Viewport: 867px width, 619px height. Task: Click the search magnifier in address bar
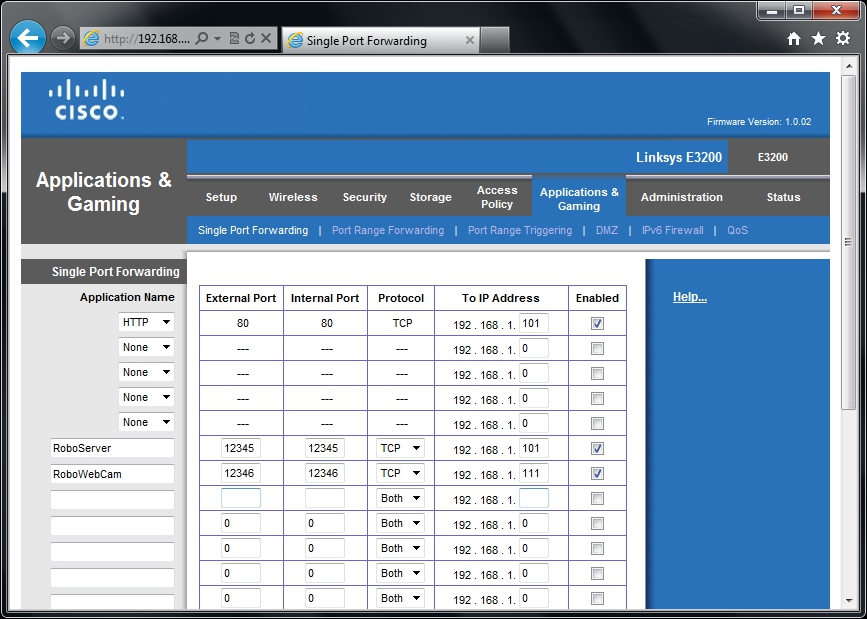point(202,38)
